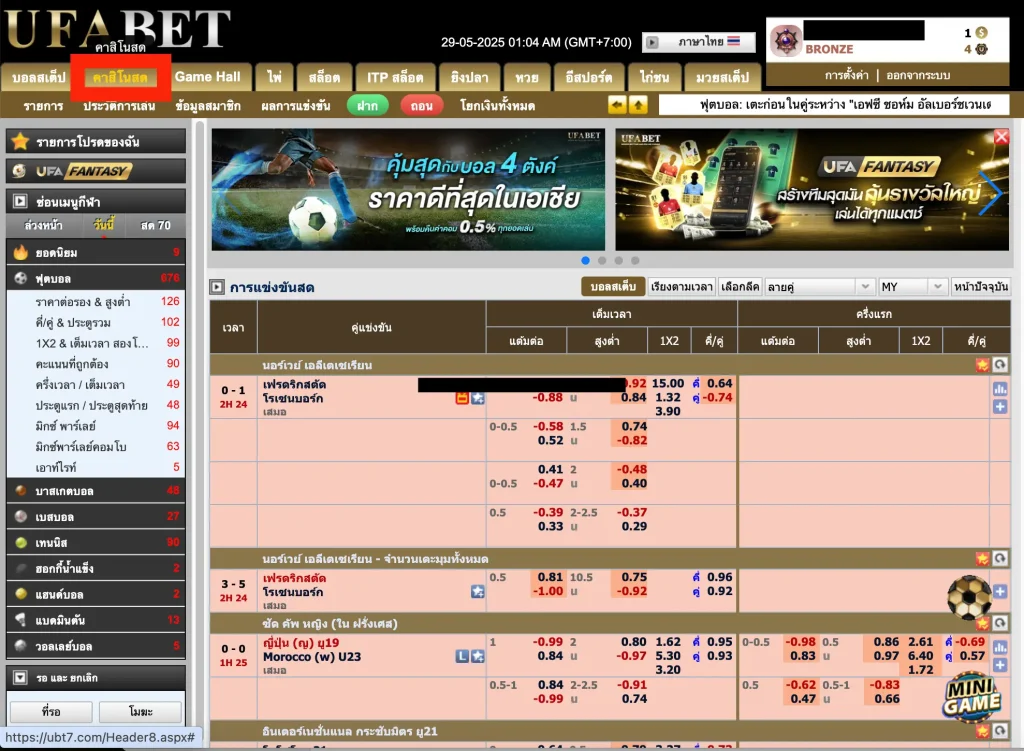Click the live TV icon on Fredrikstad match

[462, 397]
